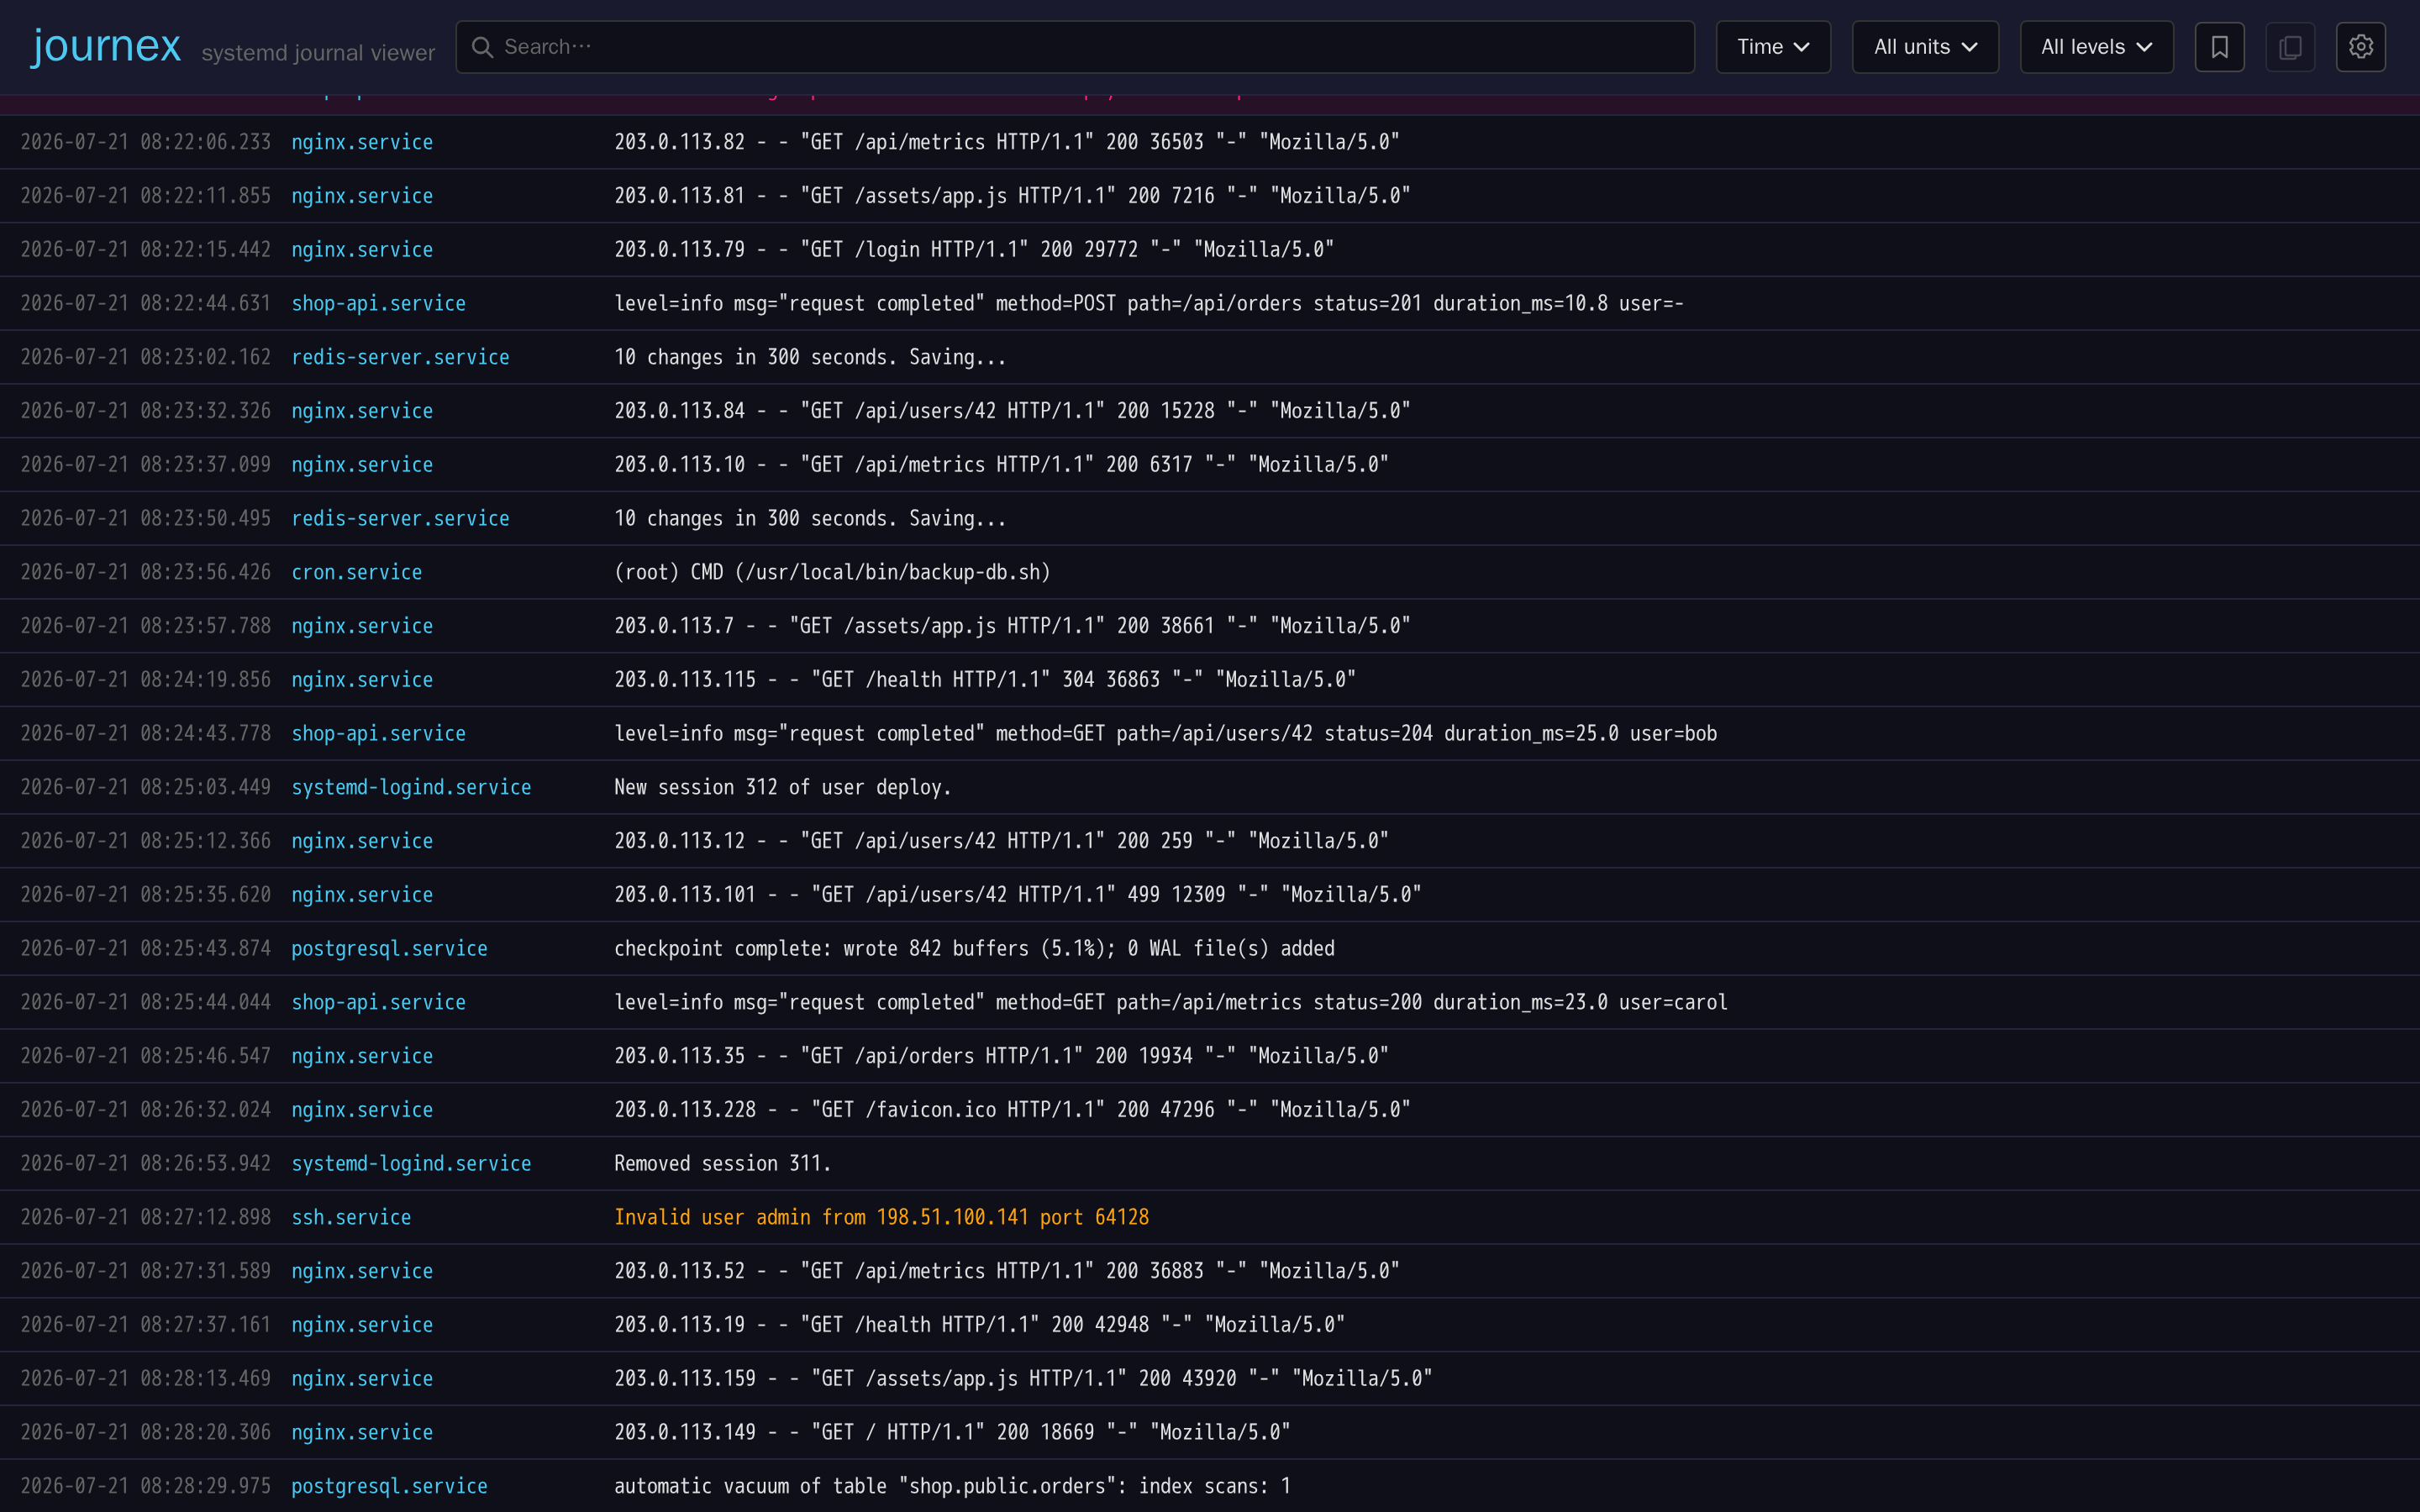Open the Time dropdown
Viewport: 2420px width, 1512px height.
[x=1773, y=47]
